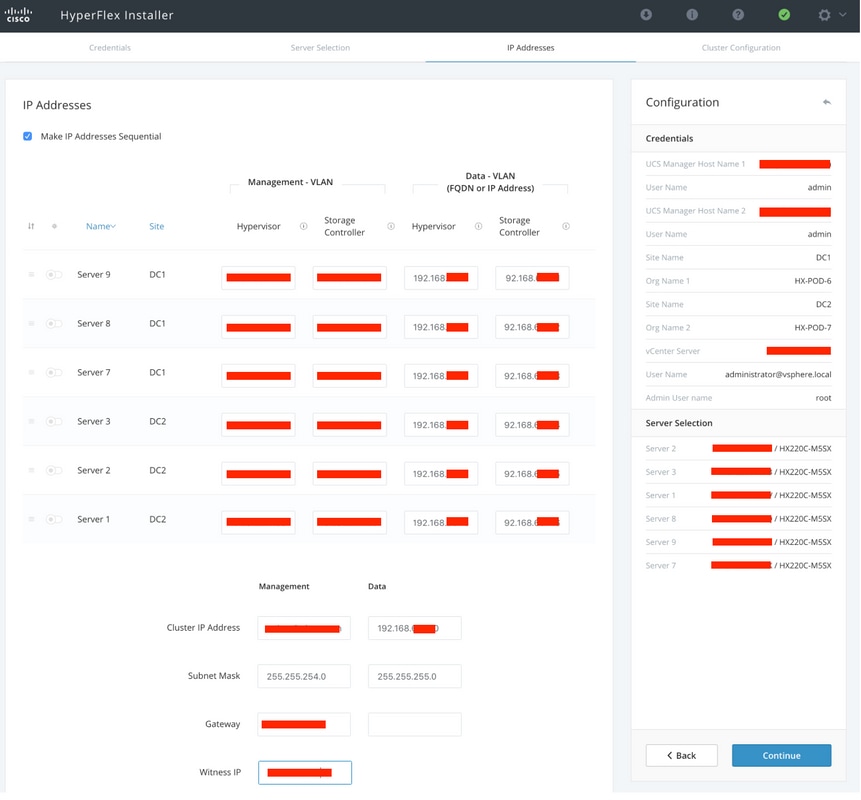Toggle Make IP Addresses Sequential checkbox

click(27, 136)
